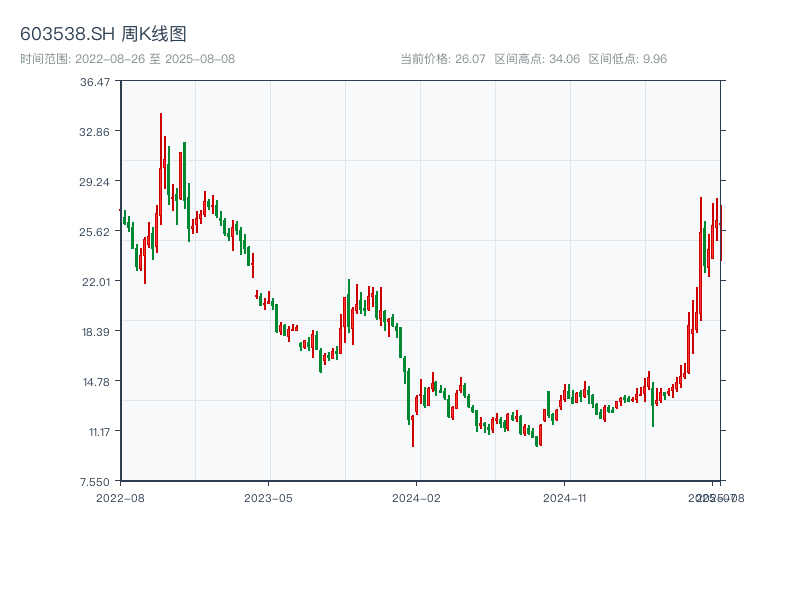Viewport: 800px width, 600px height.
Task: Click the 时间范围 date range text
Action: [128, 59]
